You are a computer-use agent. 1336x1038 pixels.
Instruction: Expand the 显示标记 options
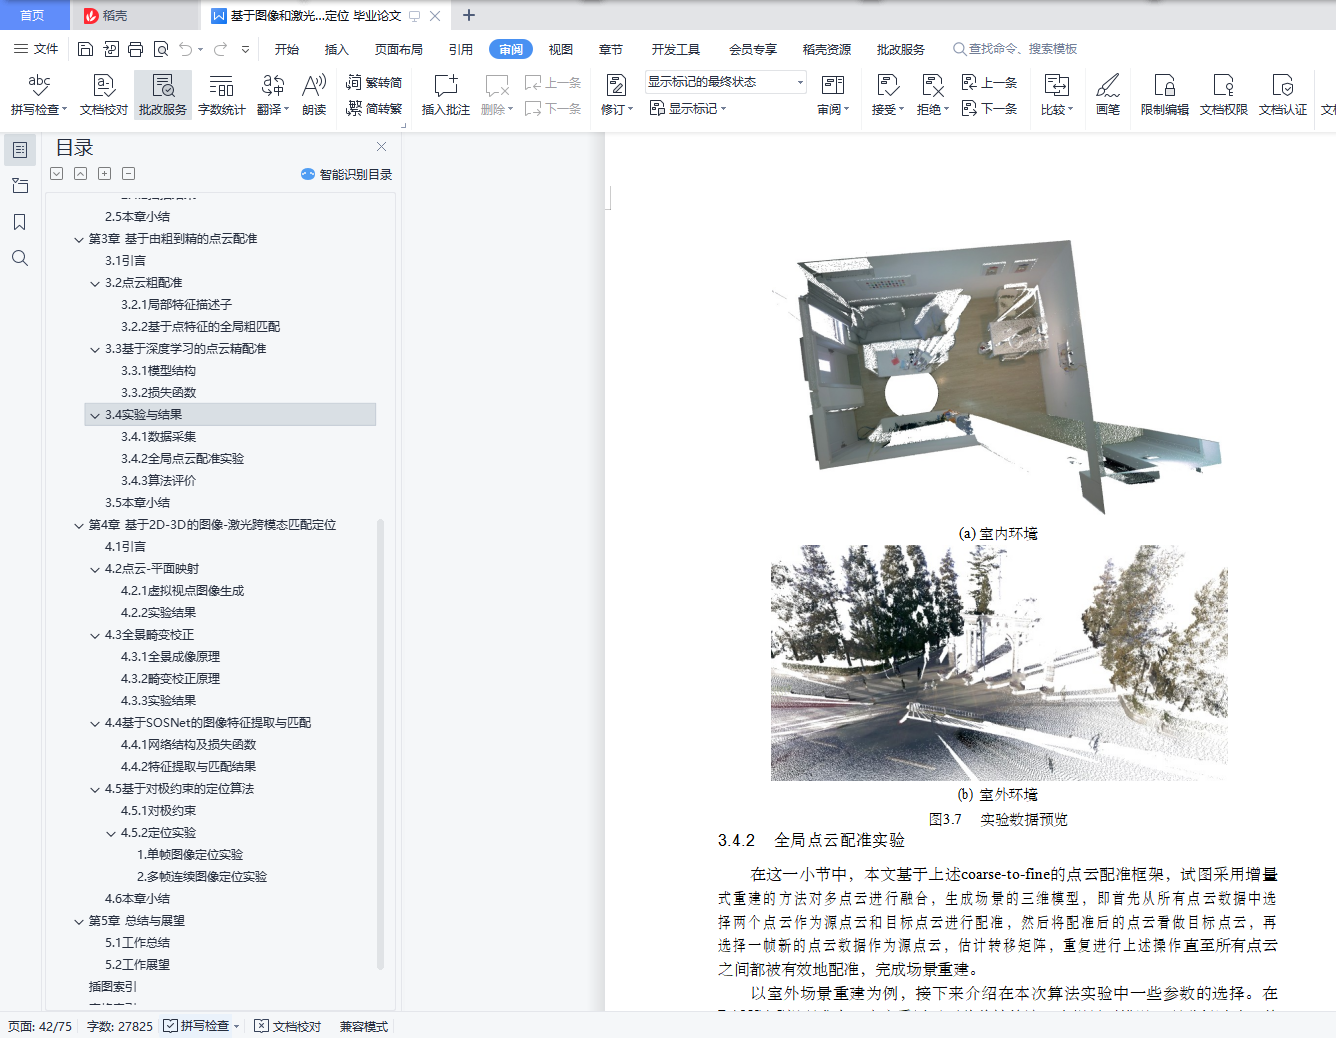[688, 108]
